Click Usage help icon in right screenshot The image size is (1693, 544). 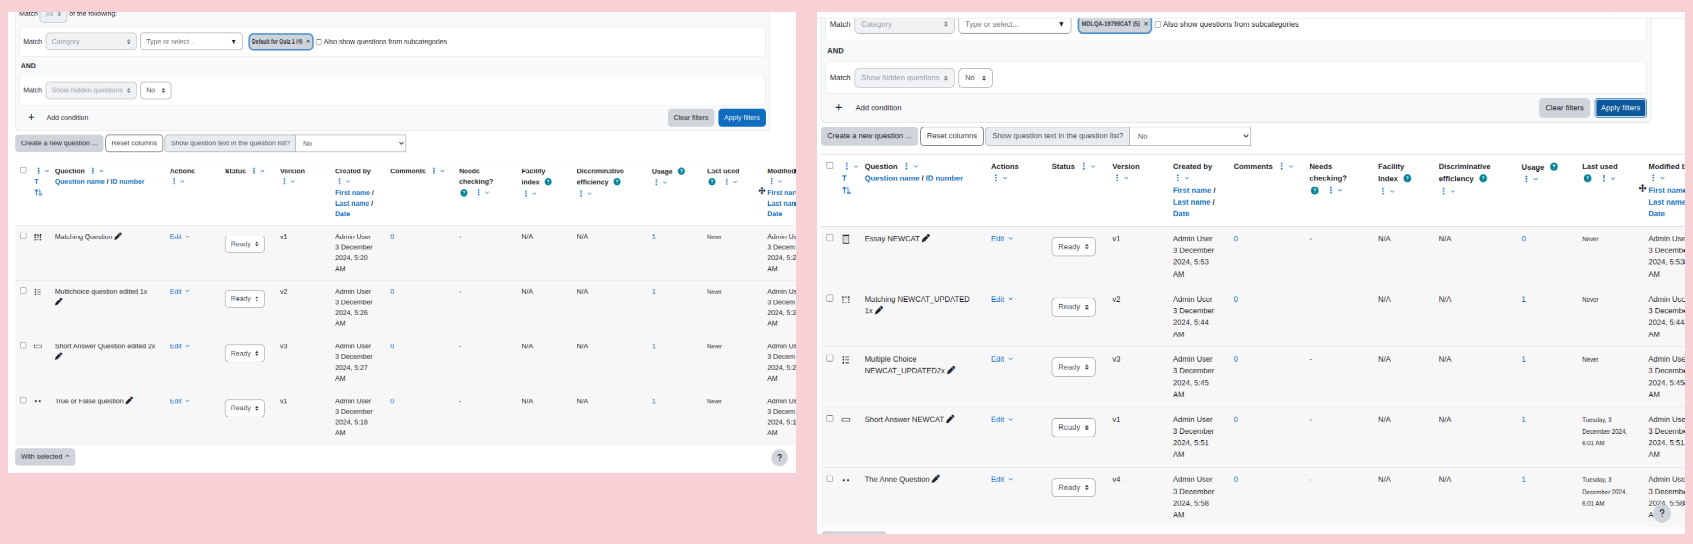tap(1554, 167)
